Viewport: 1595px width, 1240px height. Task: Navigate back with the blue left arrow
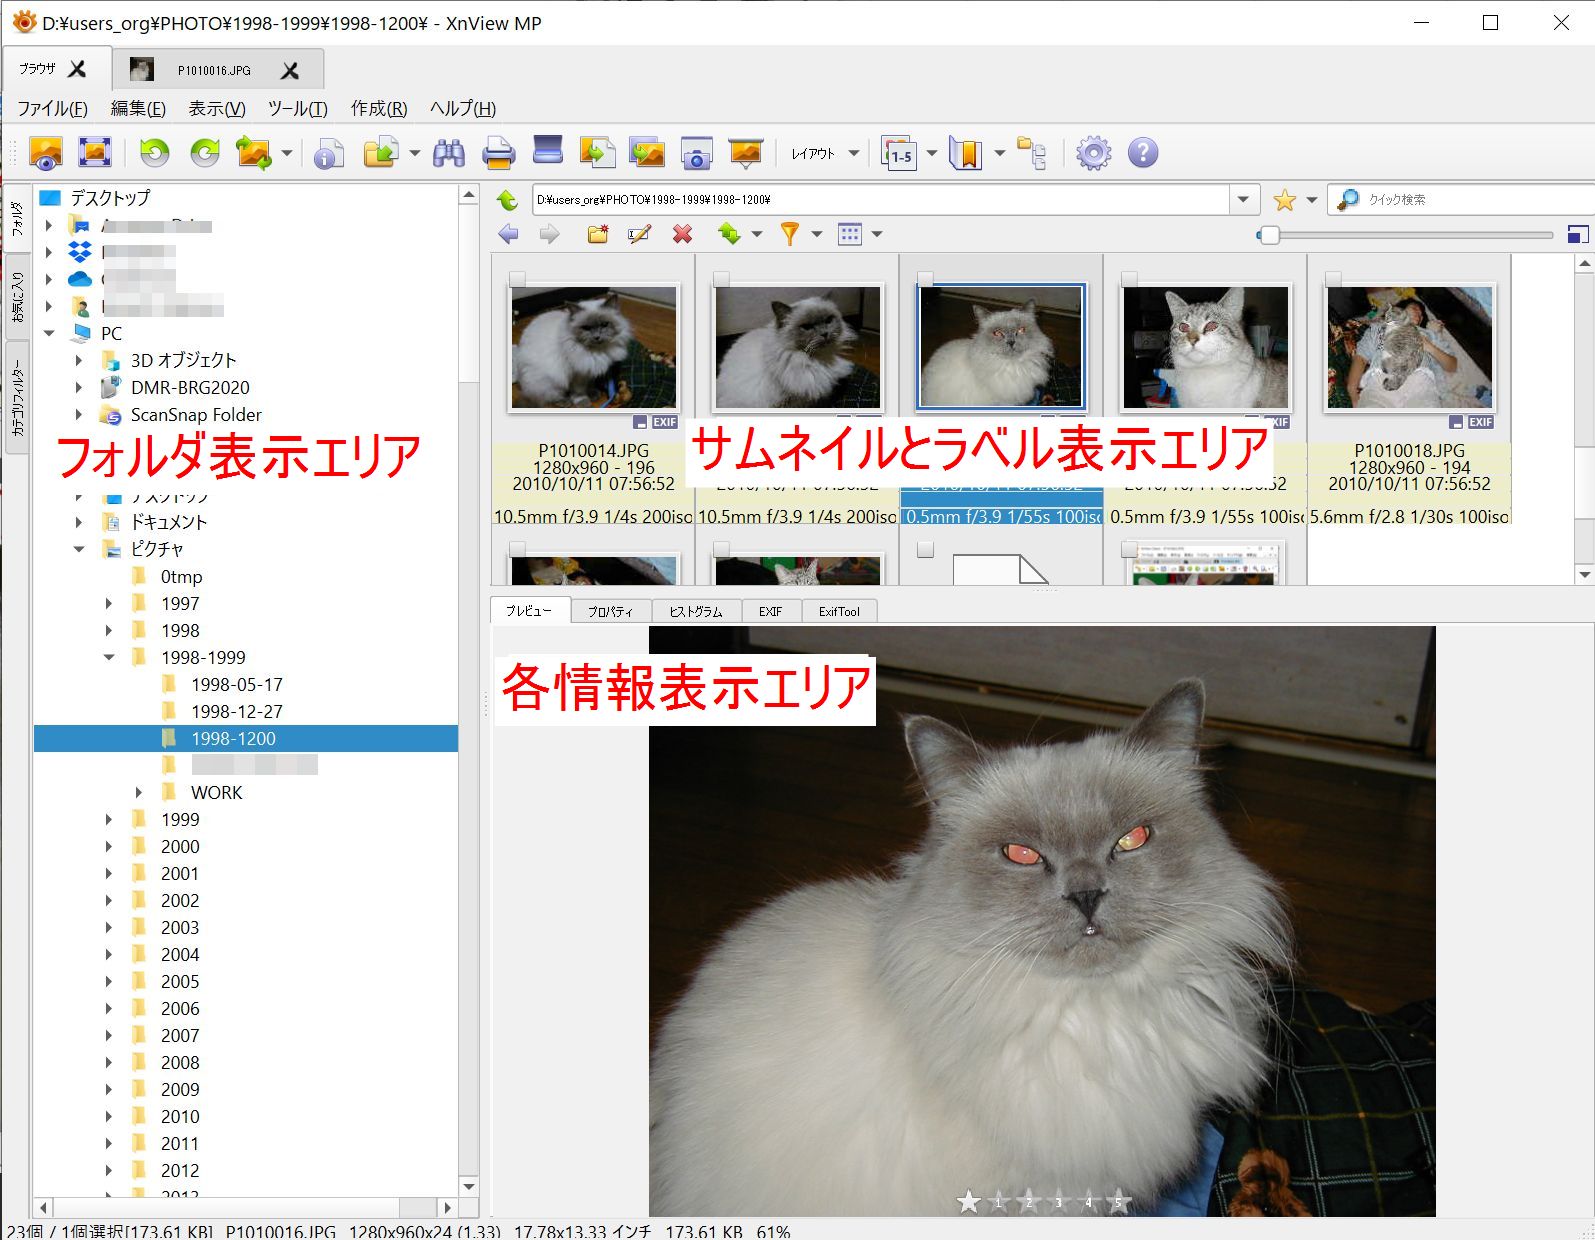508,234
